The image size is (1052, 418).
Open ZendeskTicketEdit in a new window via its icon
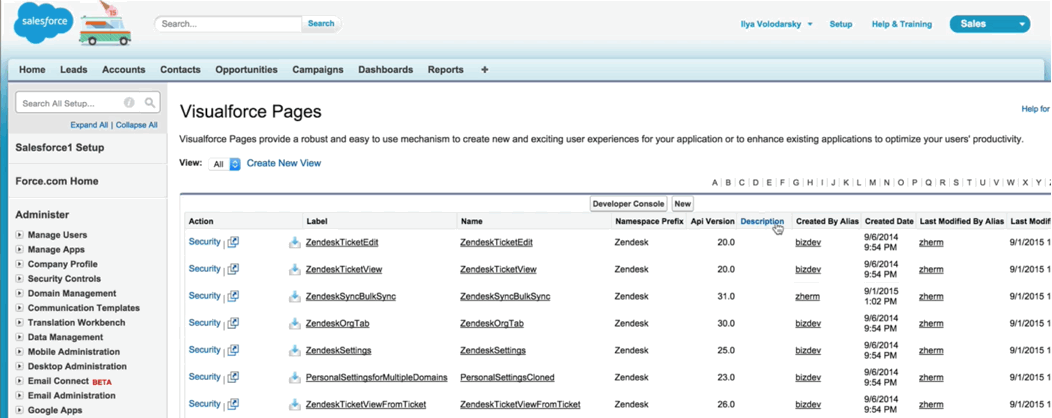[233, 242]
